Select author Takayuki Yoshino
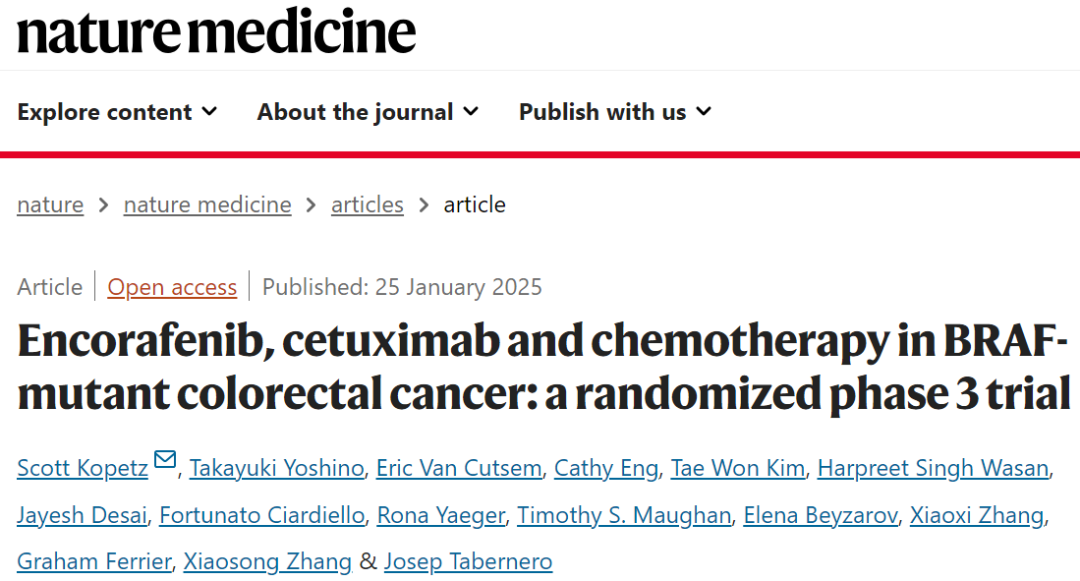Viewport: 1080px width, 581px height. click(277, 468)
